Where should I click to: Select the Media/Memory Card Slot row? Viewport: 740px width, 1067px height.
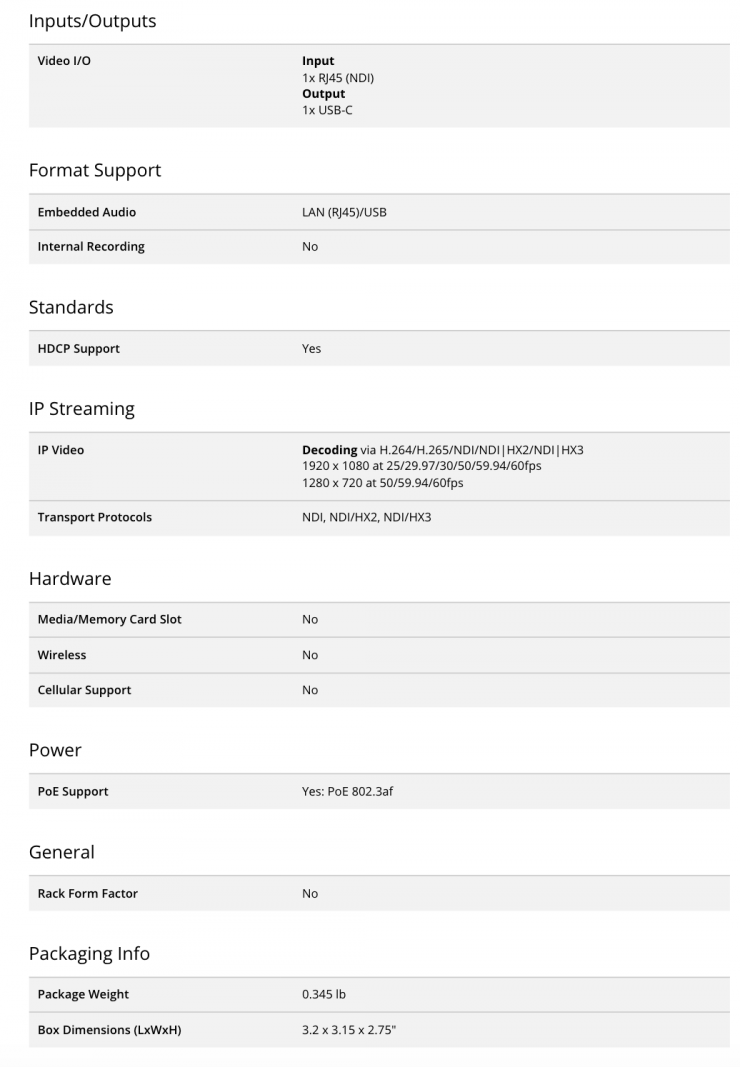(x=379, y=620)
